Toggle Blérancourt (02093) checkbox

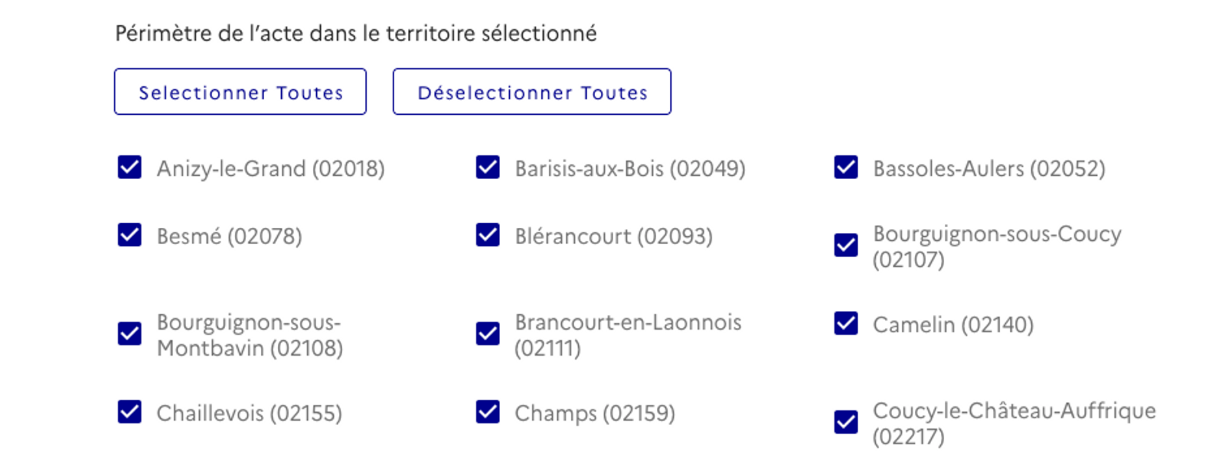(x=488, y=235)
